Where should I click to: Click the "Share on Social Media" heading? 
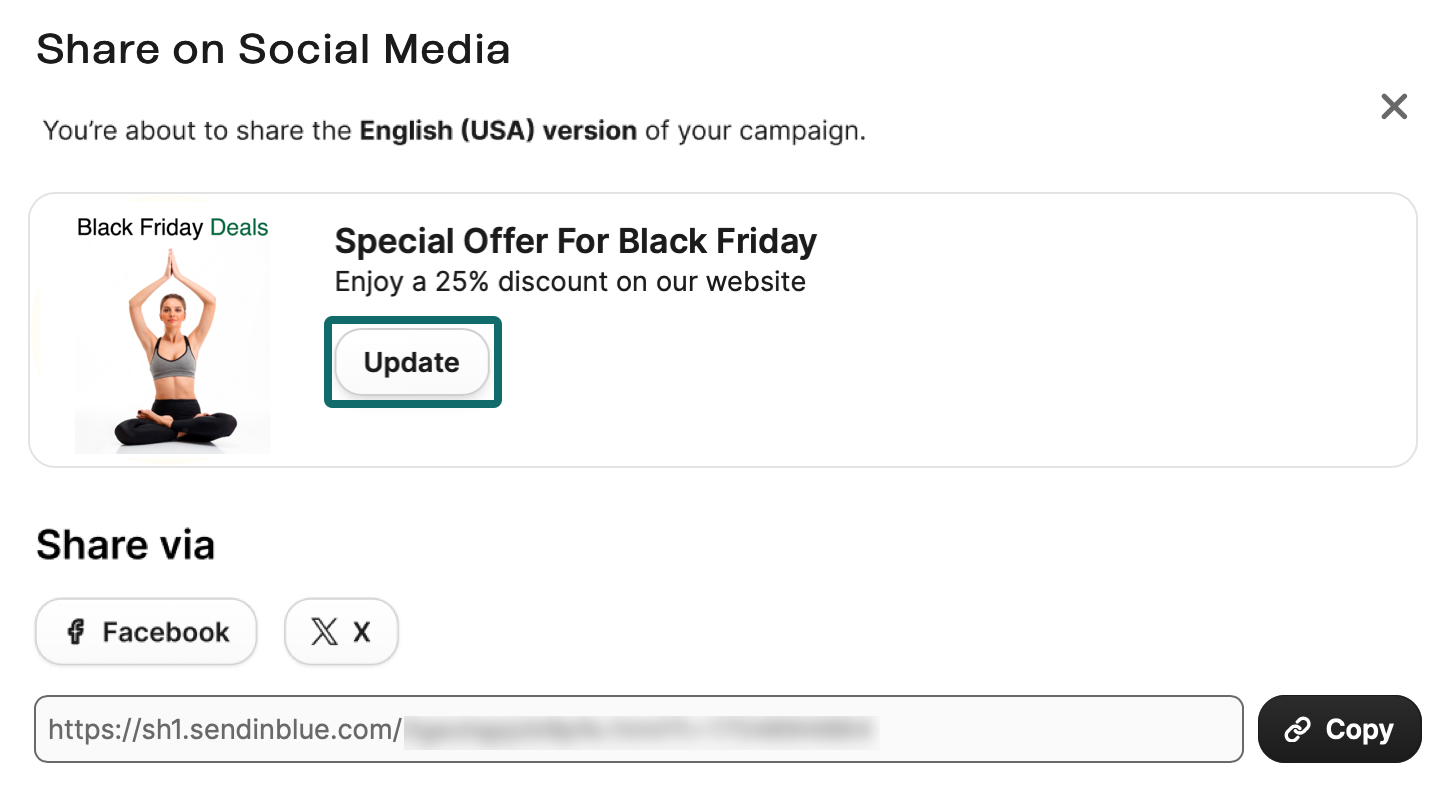coord(273,49)
